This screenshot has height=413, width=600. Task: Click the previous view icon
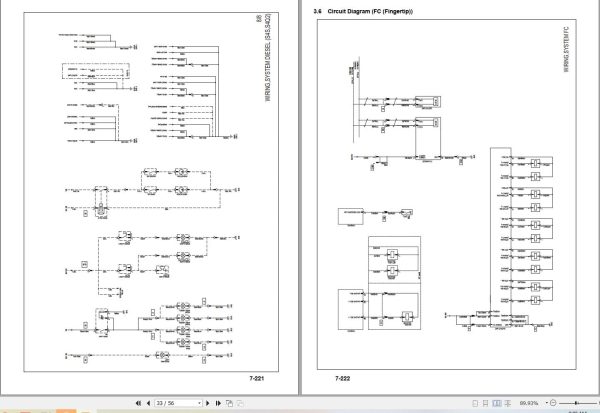pos(229,403)
